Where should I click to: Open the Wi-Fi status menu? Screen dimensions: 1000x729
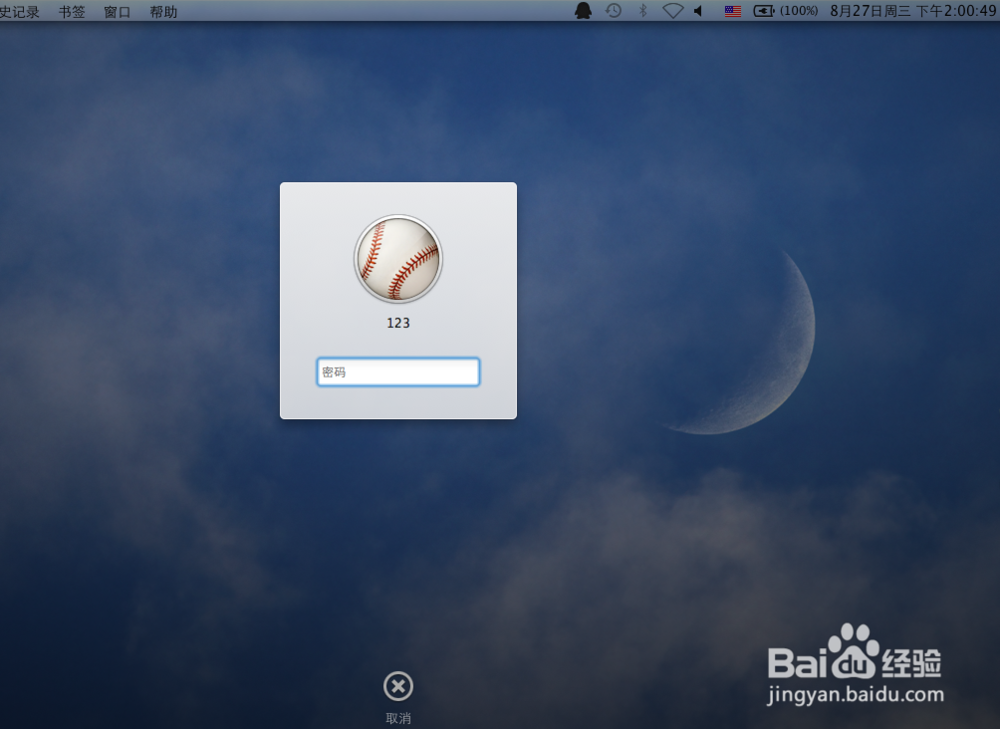[x=673, y=11]
